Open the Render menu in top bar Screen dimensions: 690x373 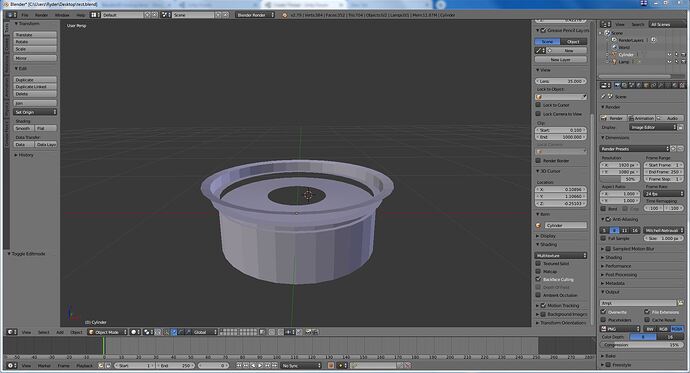tap(41, 15)
